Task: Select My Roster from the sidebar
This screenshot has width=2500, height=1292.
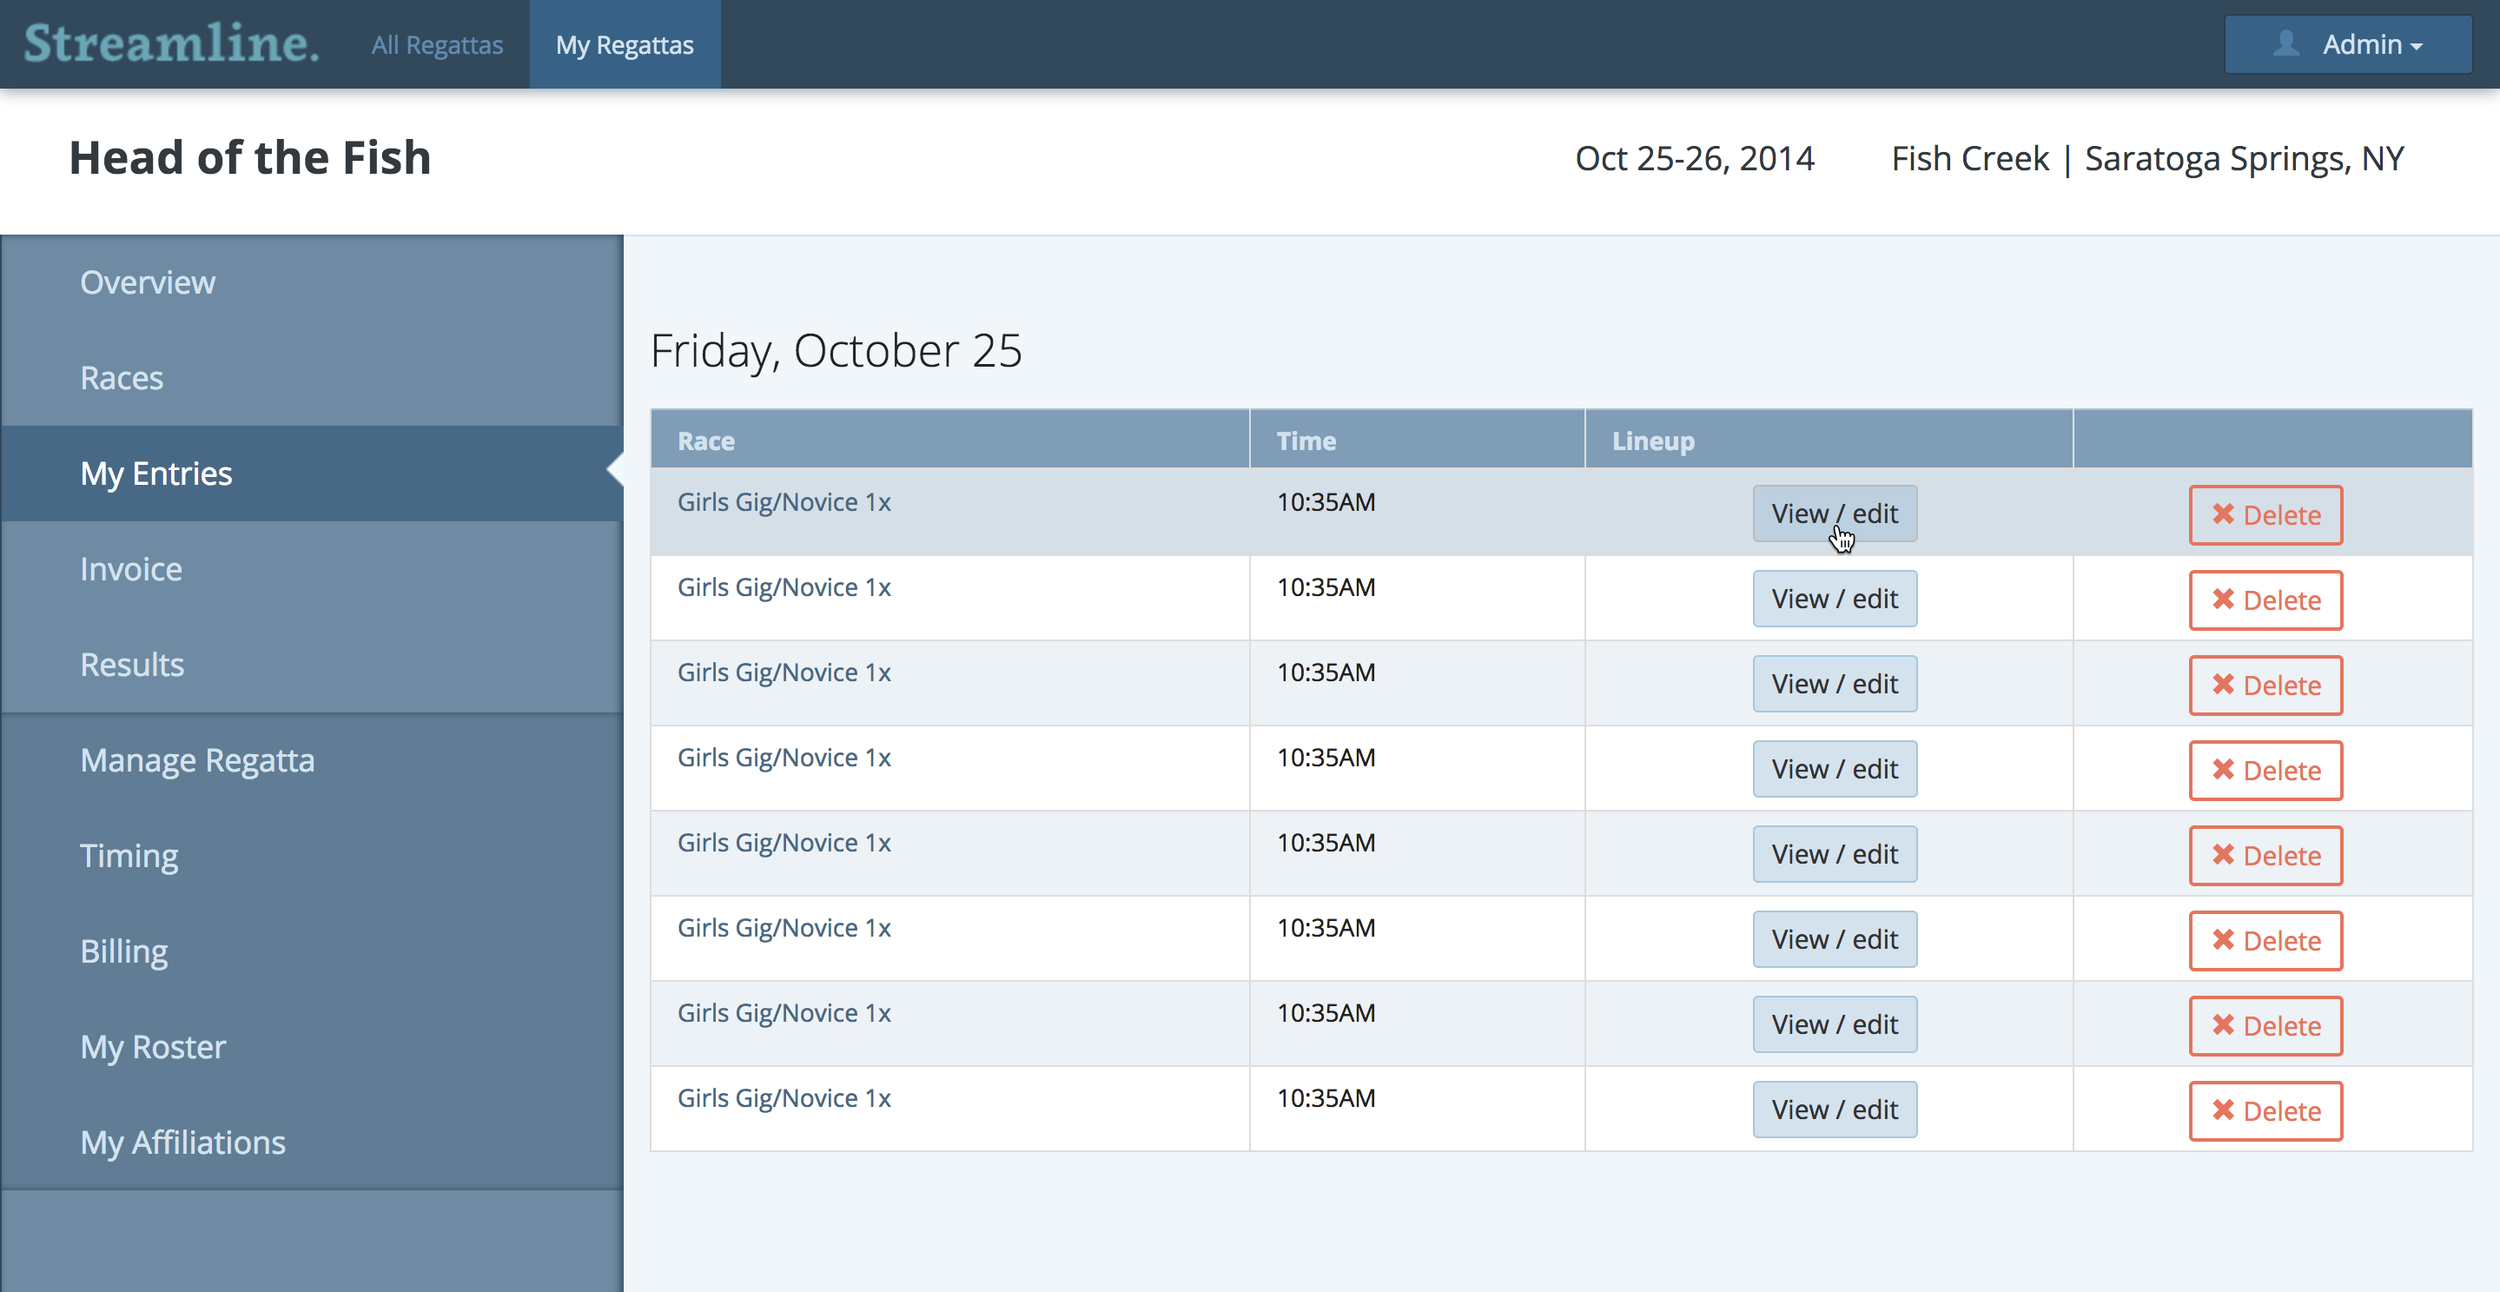Action: 152,1046
